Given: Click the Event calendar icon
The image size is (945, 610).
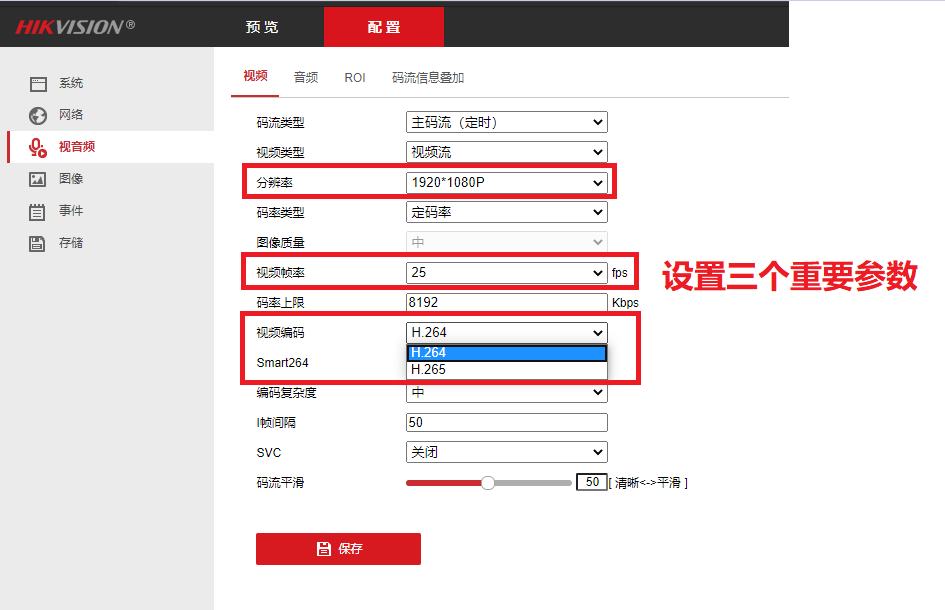Looking at the screenshot, I should tap(37, 212).
